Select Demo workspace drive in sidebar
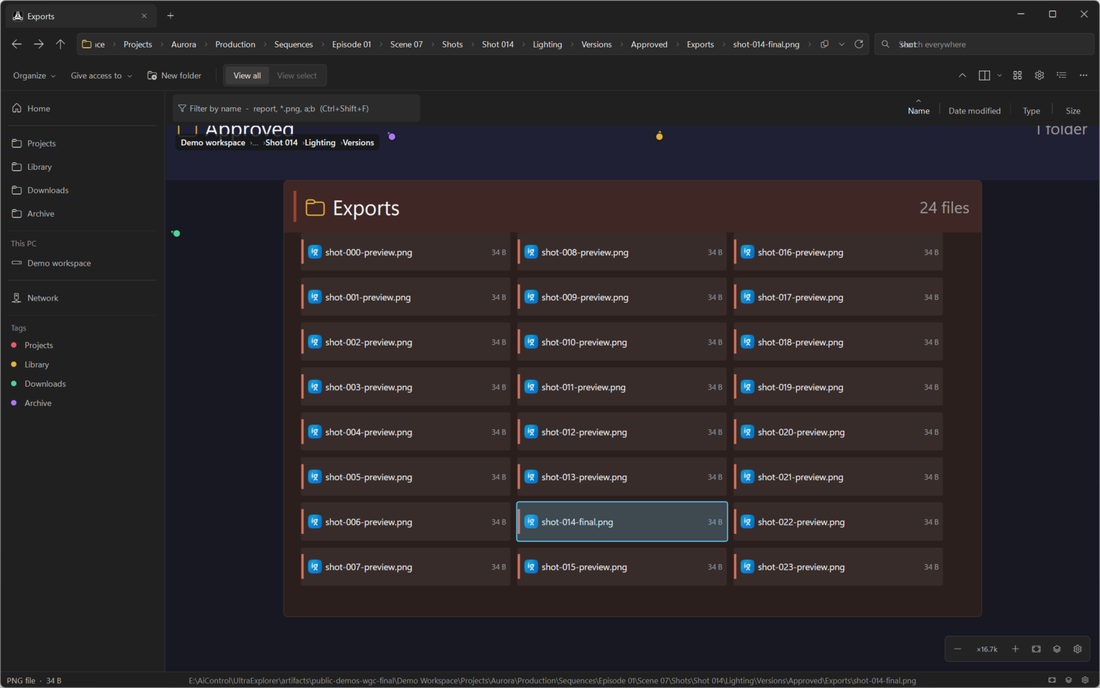This screenshot has width=1100, height=688. [x=83, y=263]
